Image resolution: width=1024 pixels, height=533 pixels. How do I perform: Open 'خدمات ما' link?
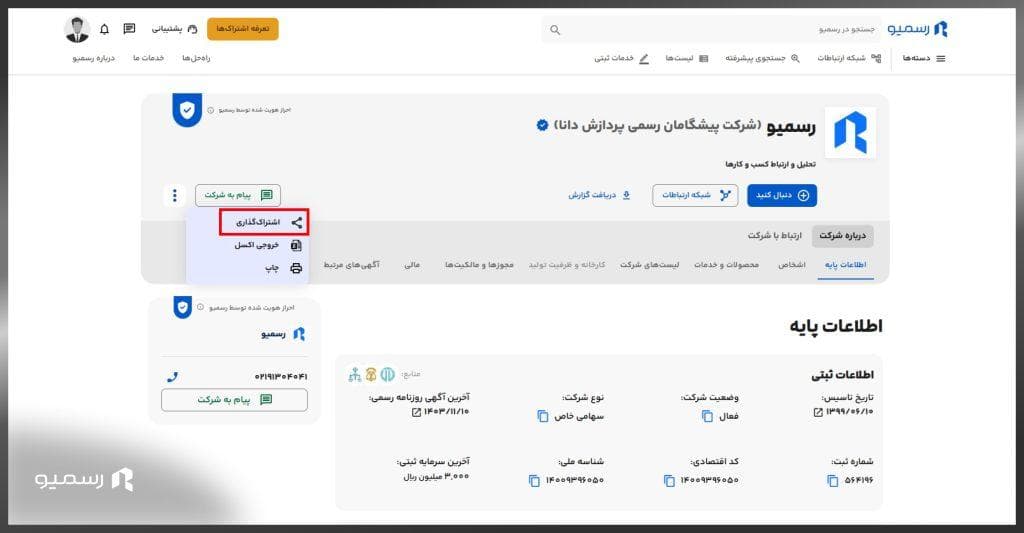tap(148, 58)
